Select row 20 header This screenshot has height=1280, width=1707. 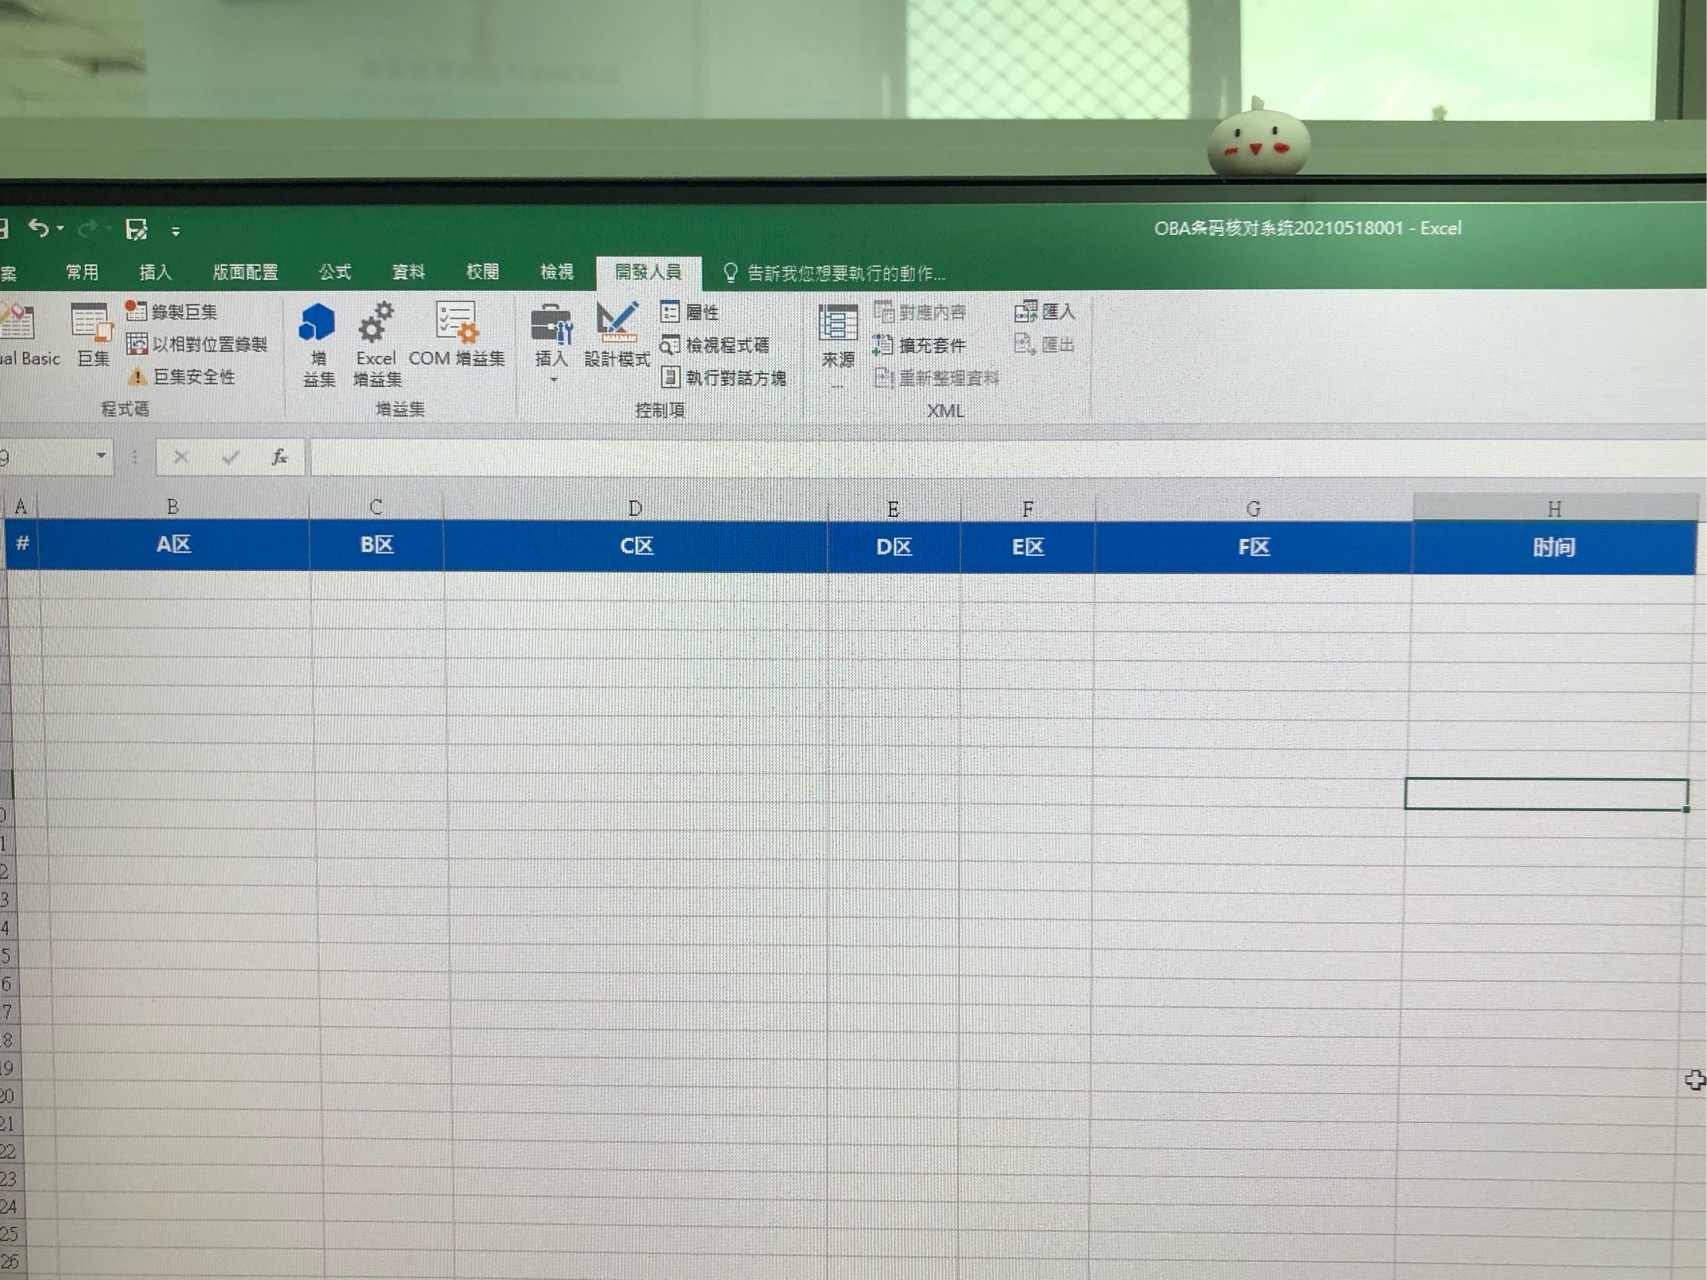[7, 1096]
